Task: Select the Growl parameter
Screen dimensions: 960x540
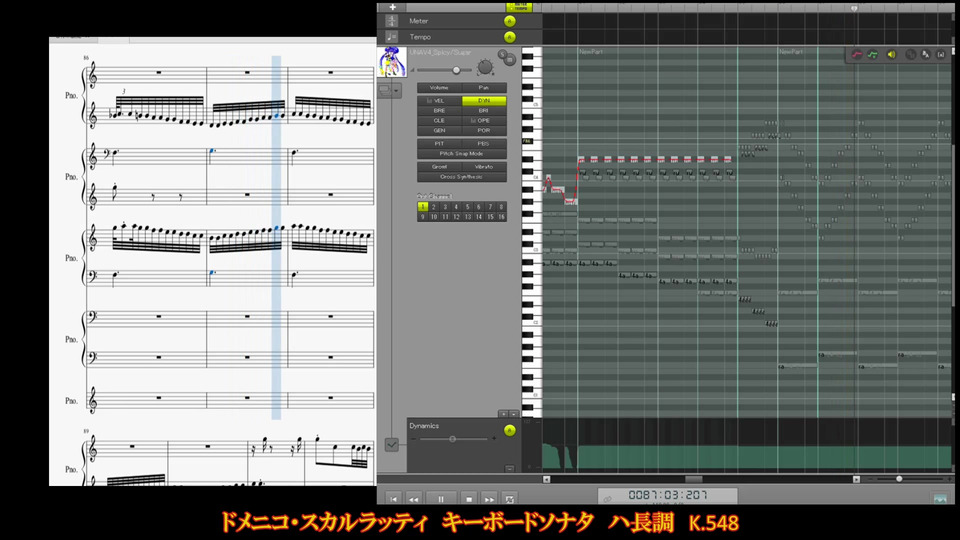Action: coord(439,167)
